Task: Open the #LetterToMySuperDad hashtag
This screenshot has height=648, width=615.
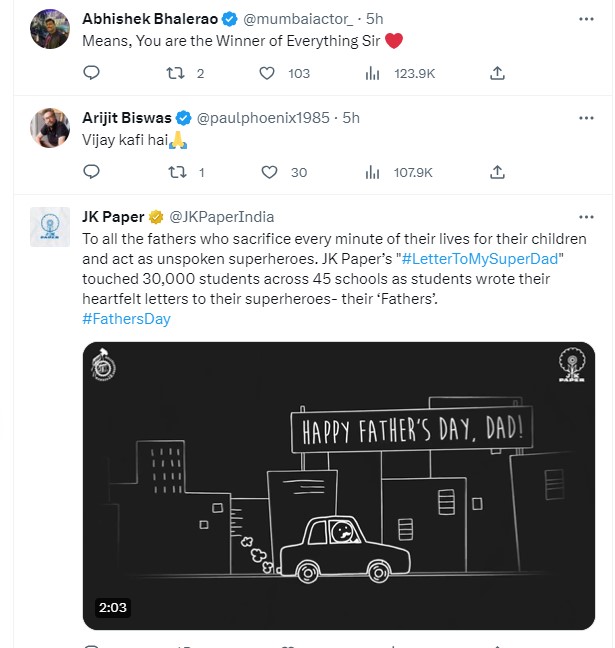Action: coord(474,259)
